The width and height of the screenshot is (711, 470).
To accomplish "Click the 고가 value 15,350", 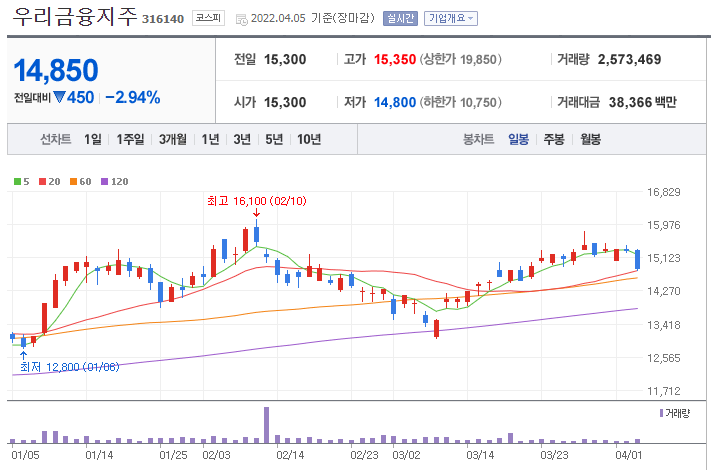I will pos(395,59).
